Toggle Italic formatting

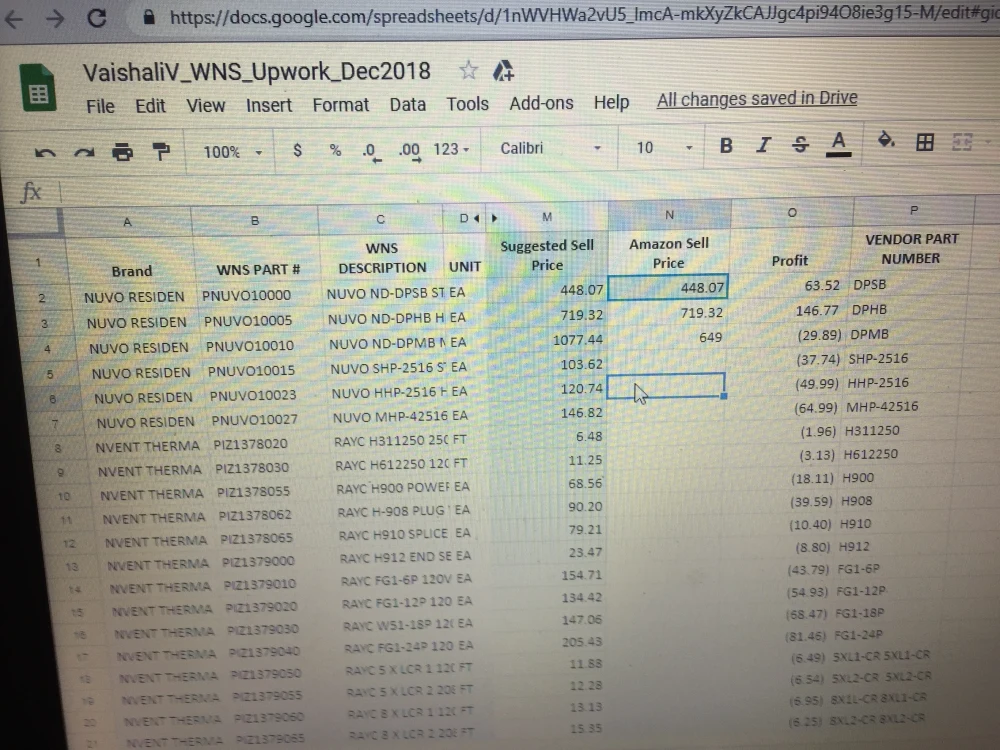763,145
